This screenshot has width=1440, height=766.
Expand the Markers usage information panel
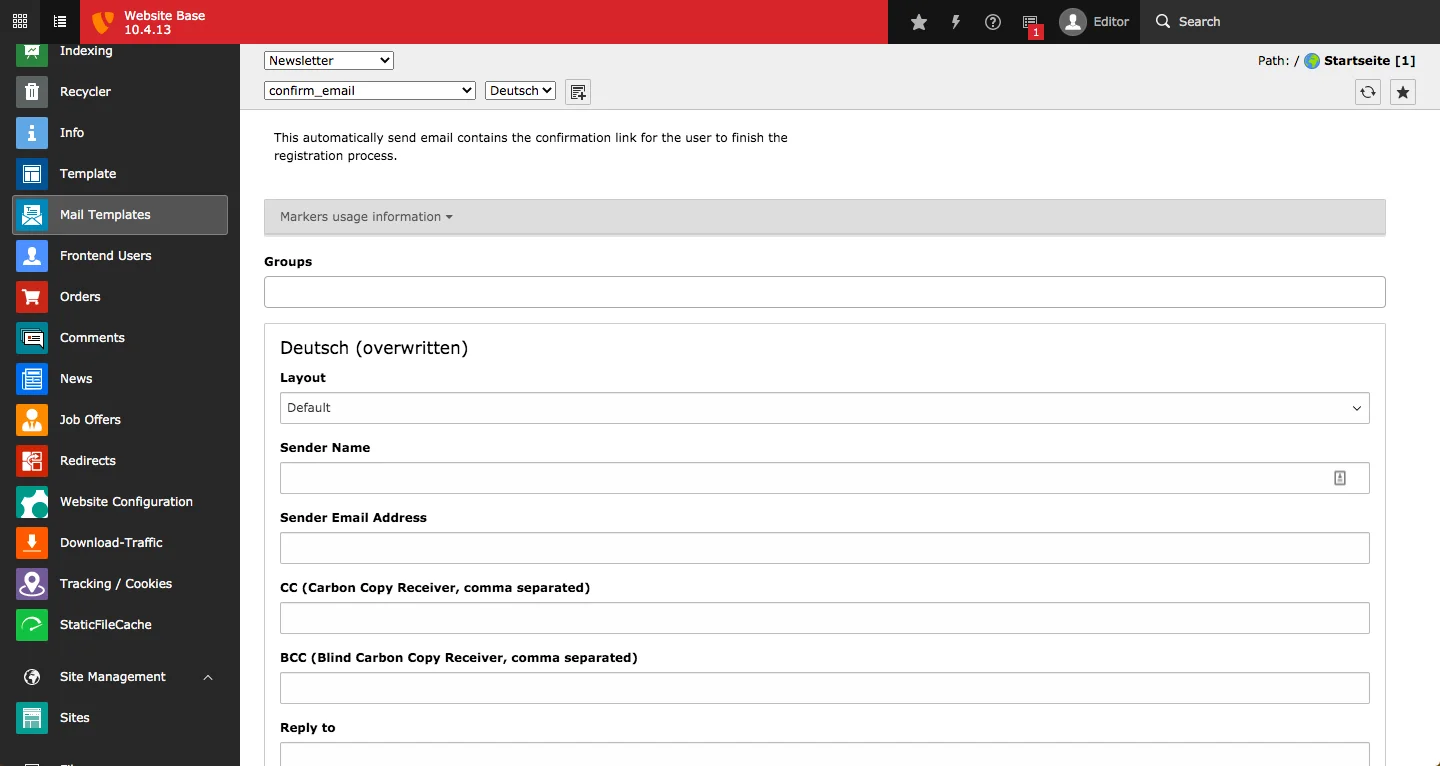(364, 216)
